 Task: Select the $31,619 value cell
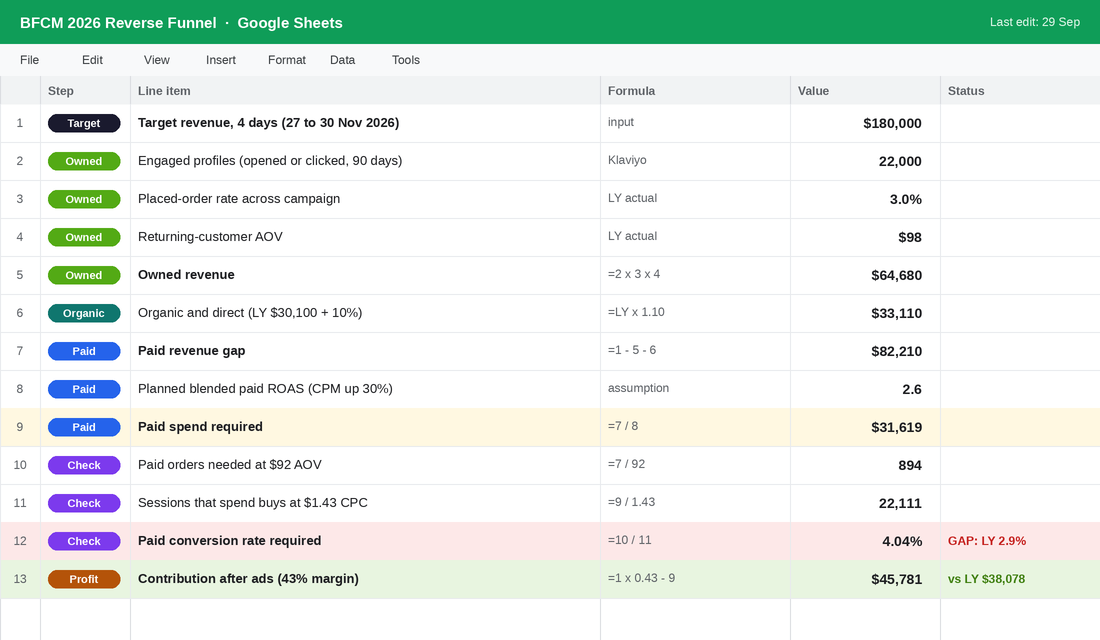pyautogui.click(x=865, y=427)
